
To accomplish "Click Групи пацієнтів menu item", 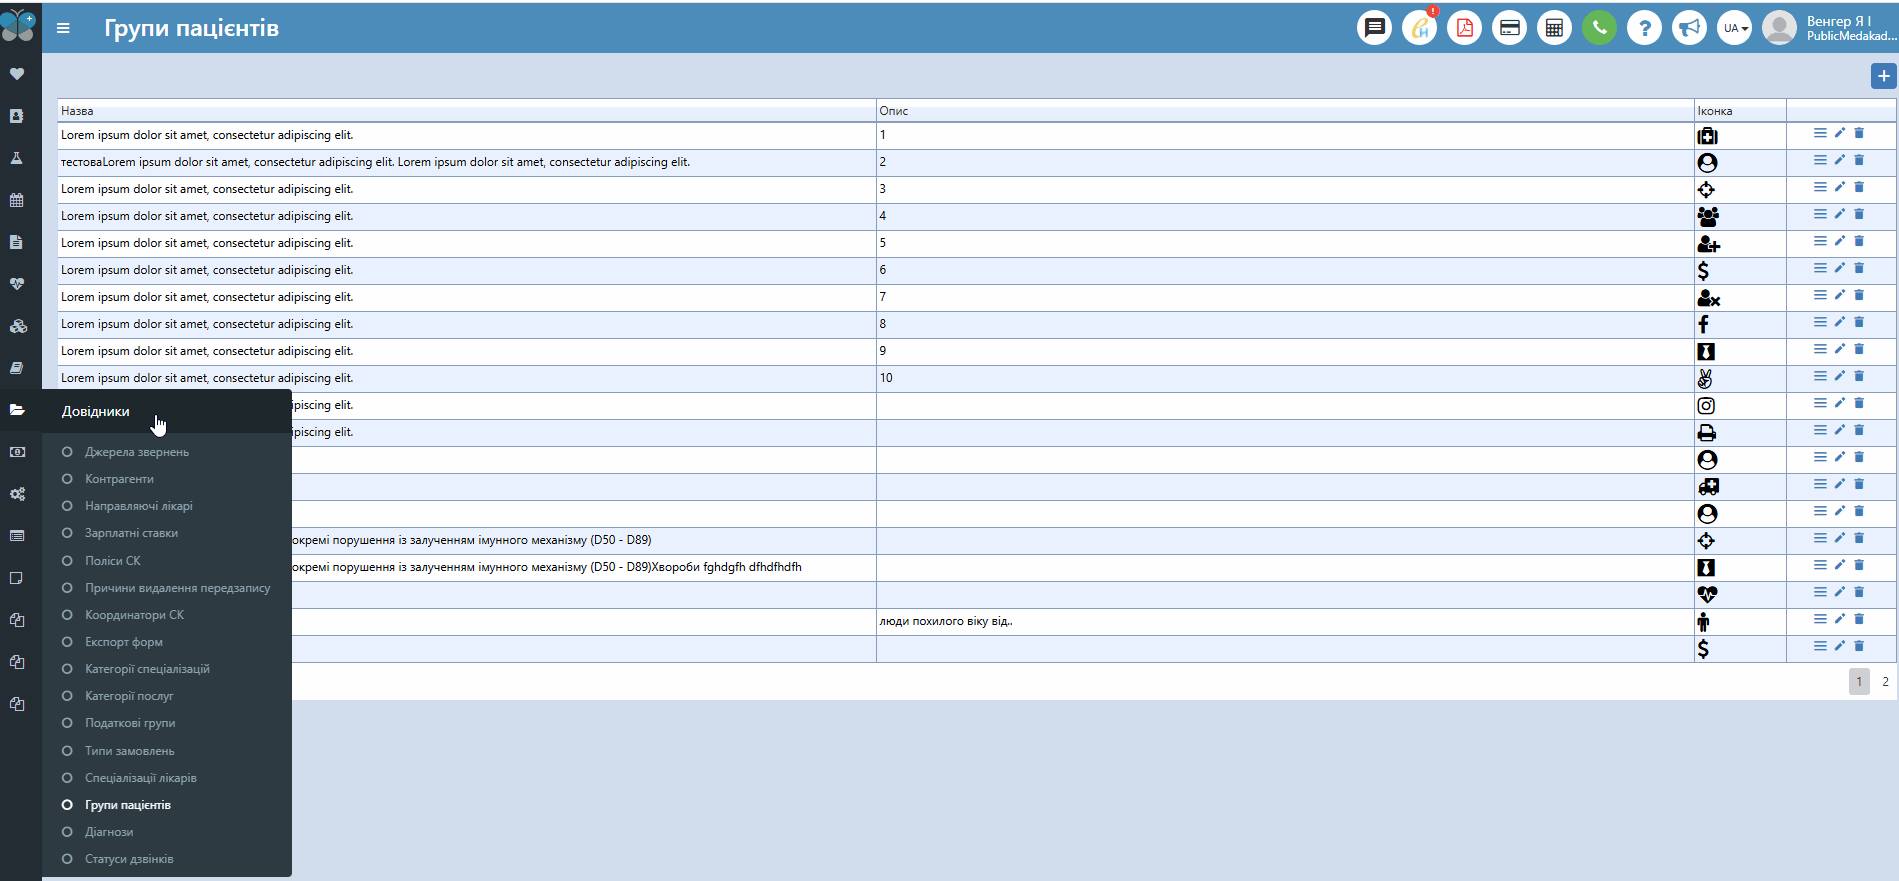I will point(127,805).
